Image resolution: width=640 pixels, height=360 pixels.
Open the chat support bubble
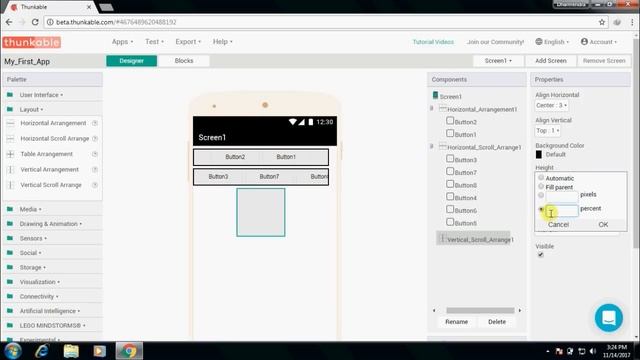[x=609, y=318]
